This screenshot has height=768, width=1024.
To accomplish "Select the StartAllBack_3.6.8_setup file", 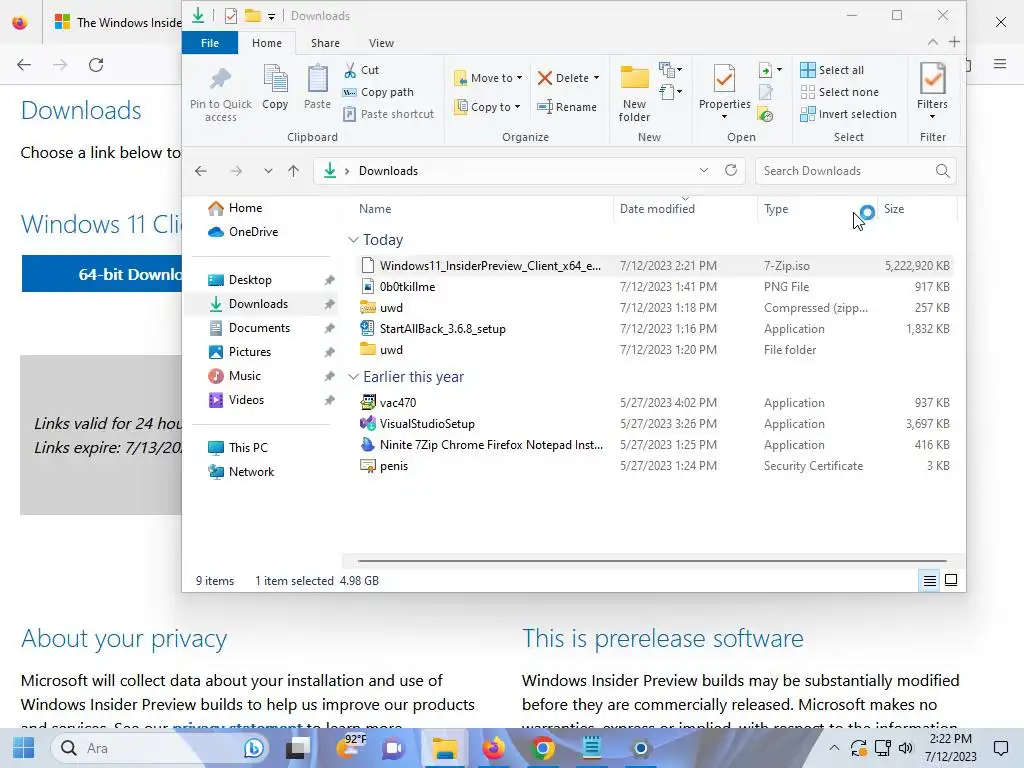I will (x=443, y=328).
